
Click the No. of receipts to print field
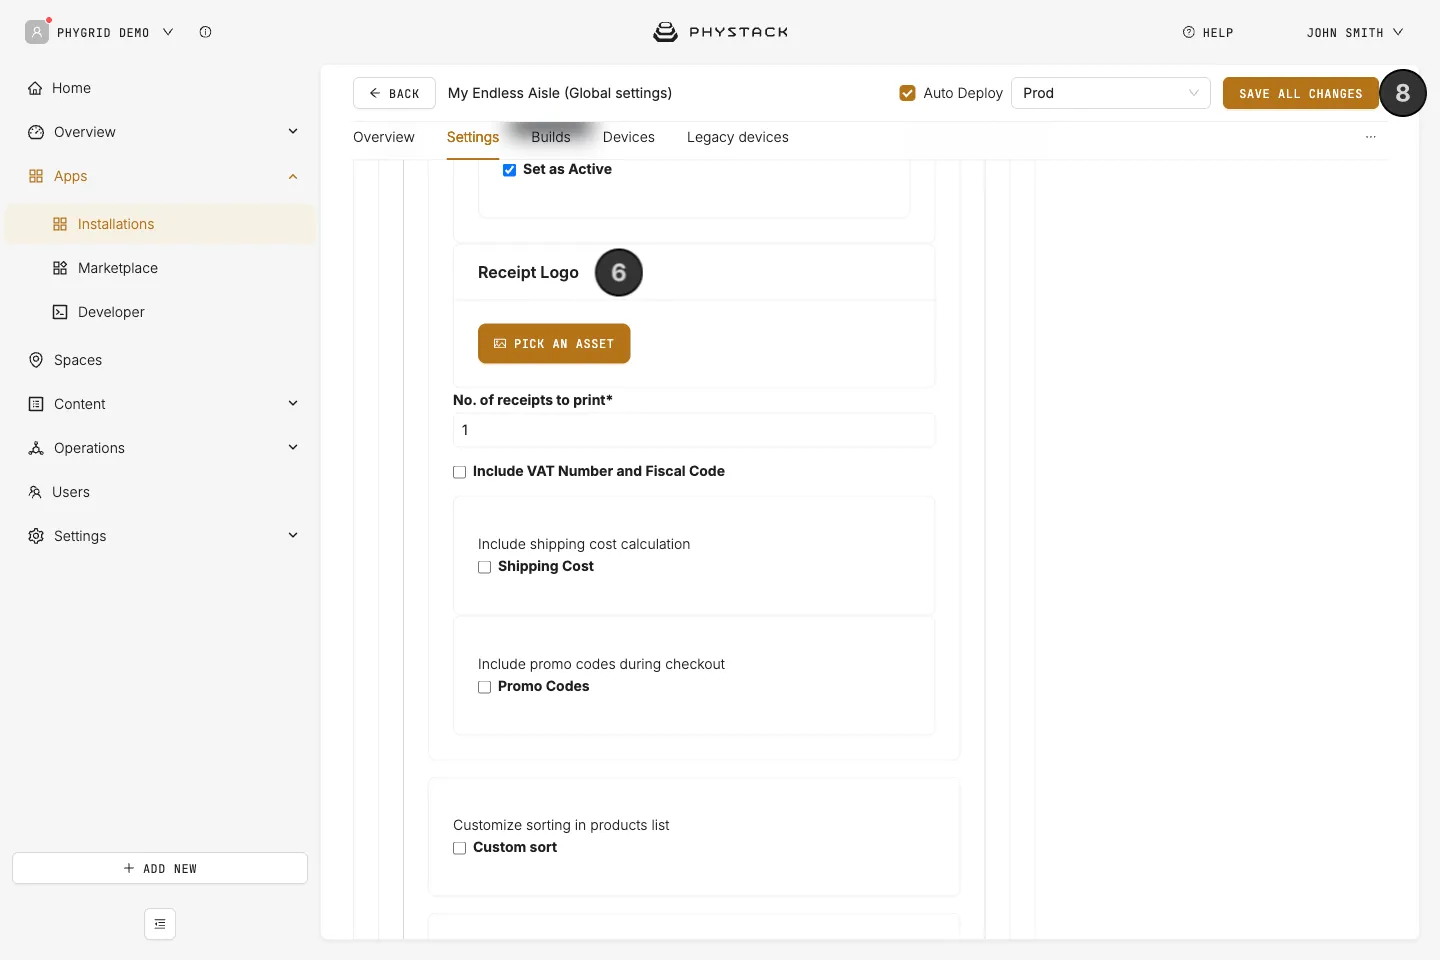[694, 430]
